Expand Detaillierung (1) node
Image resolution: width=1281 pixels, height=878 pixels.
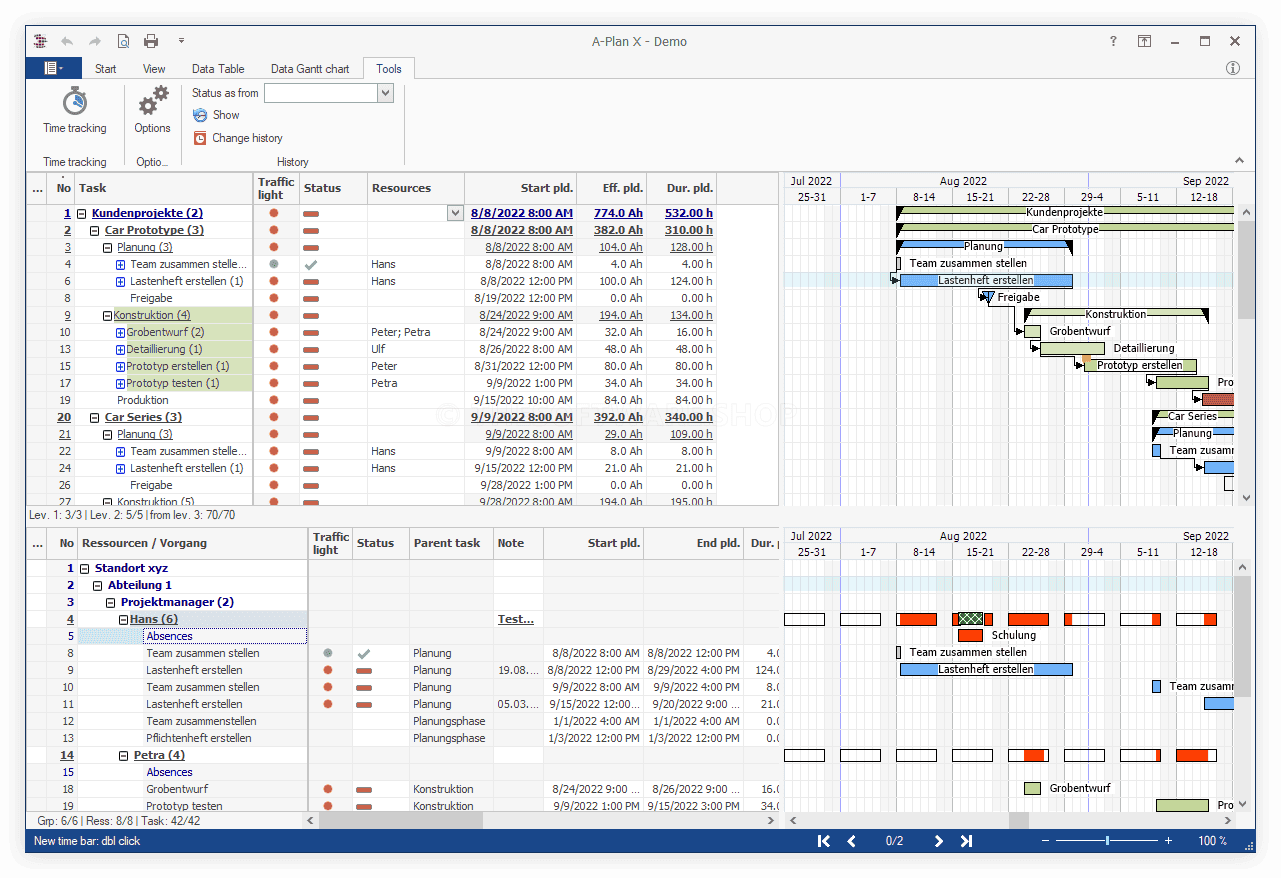point(120,349)
